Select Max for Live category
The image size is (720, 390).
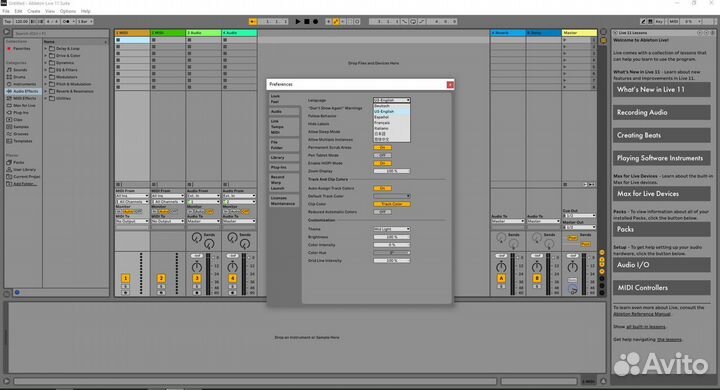[23, 106]
